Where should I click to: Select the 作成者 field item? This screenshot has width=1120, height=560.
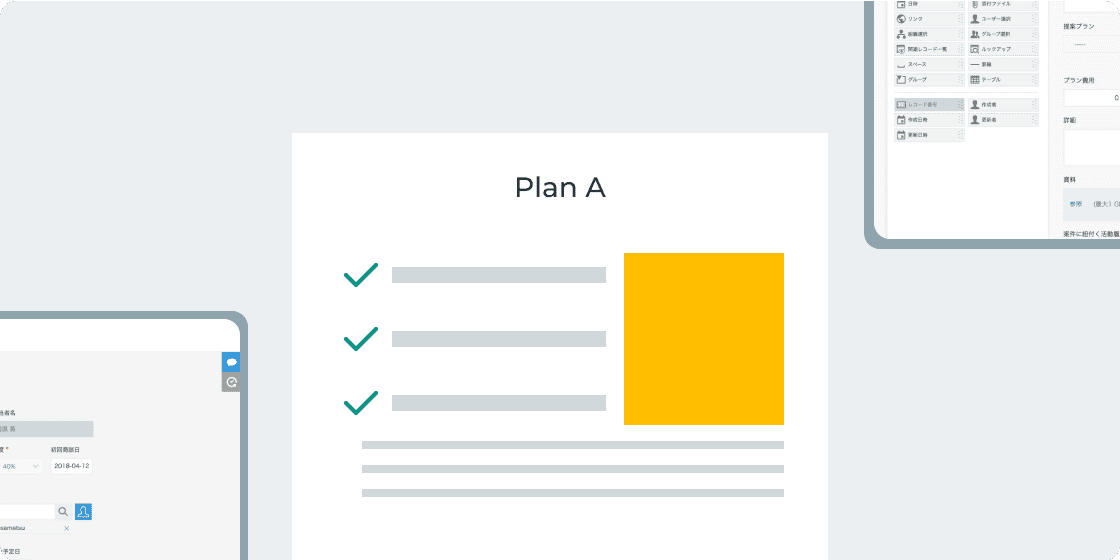(1002, 104)
